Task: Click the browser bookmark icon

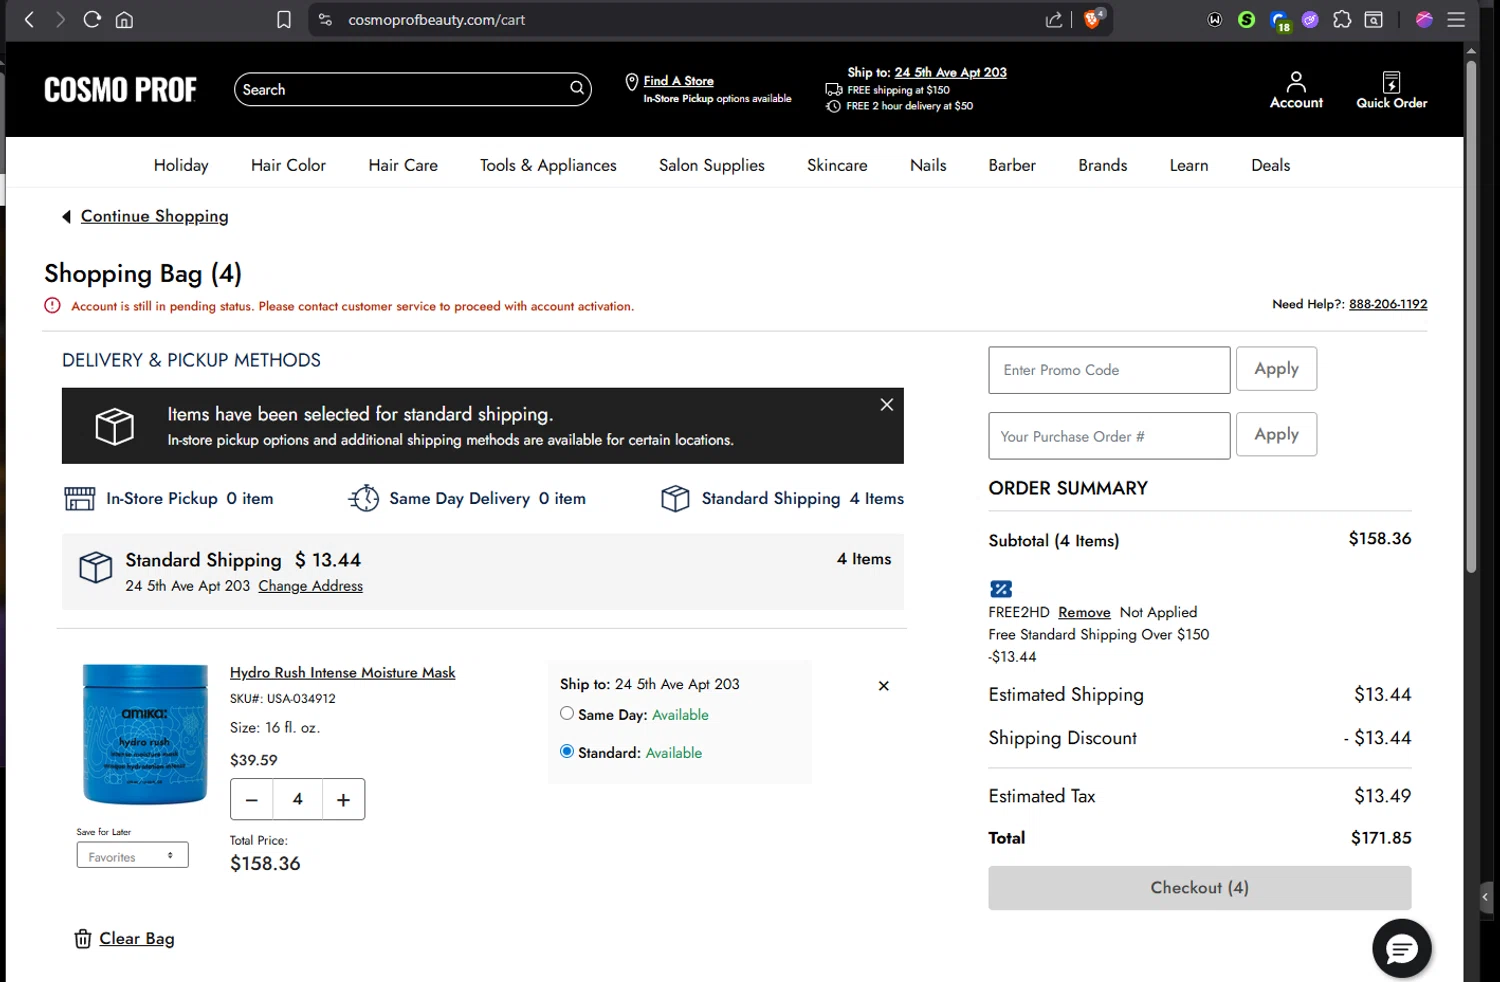Action: click(284, 20)
